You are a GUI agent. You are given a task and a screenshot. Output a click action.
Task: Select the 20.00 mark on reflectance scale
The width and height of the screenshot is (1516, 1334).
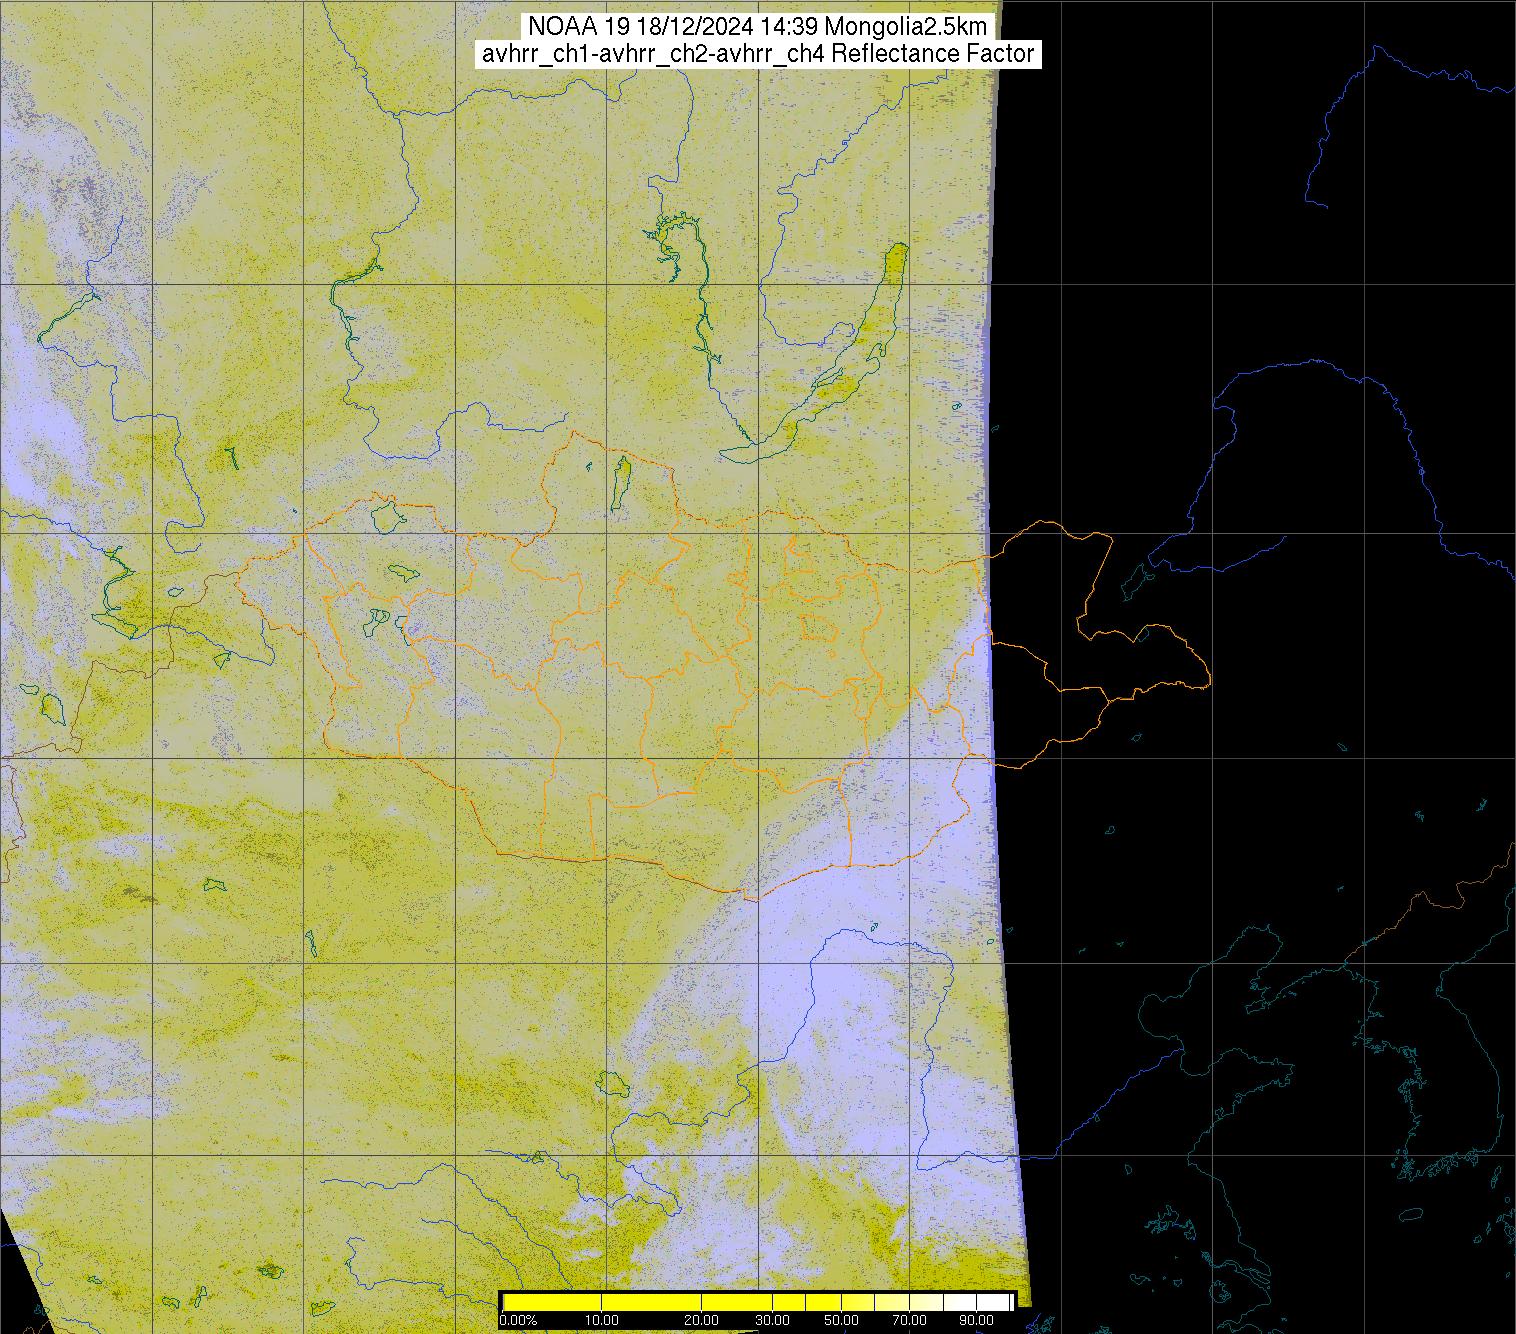point(702,1321)
